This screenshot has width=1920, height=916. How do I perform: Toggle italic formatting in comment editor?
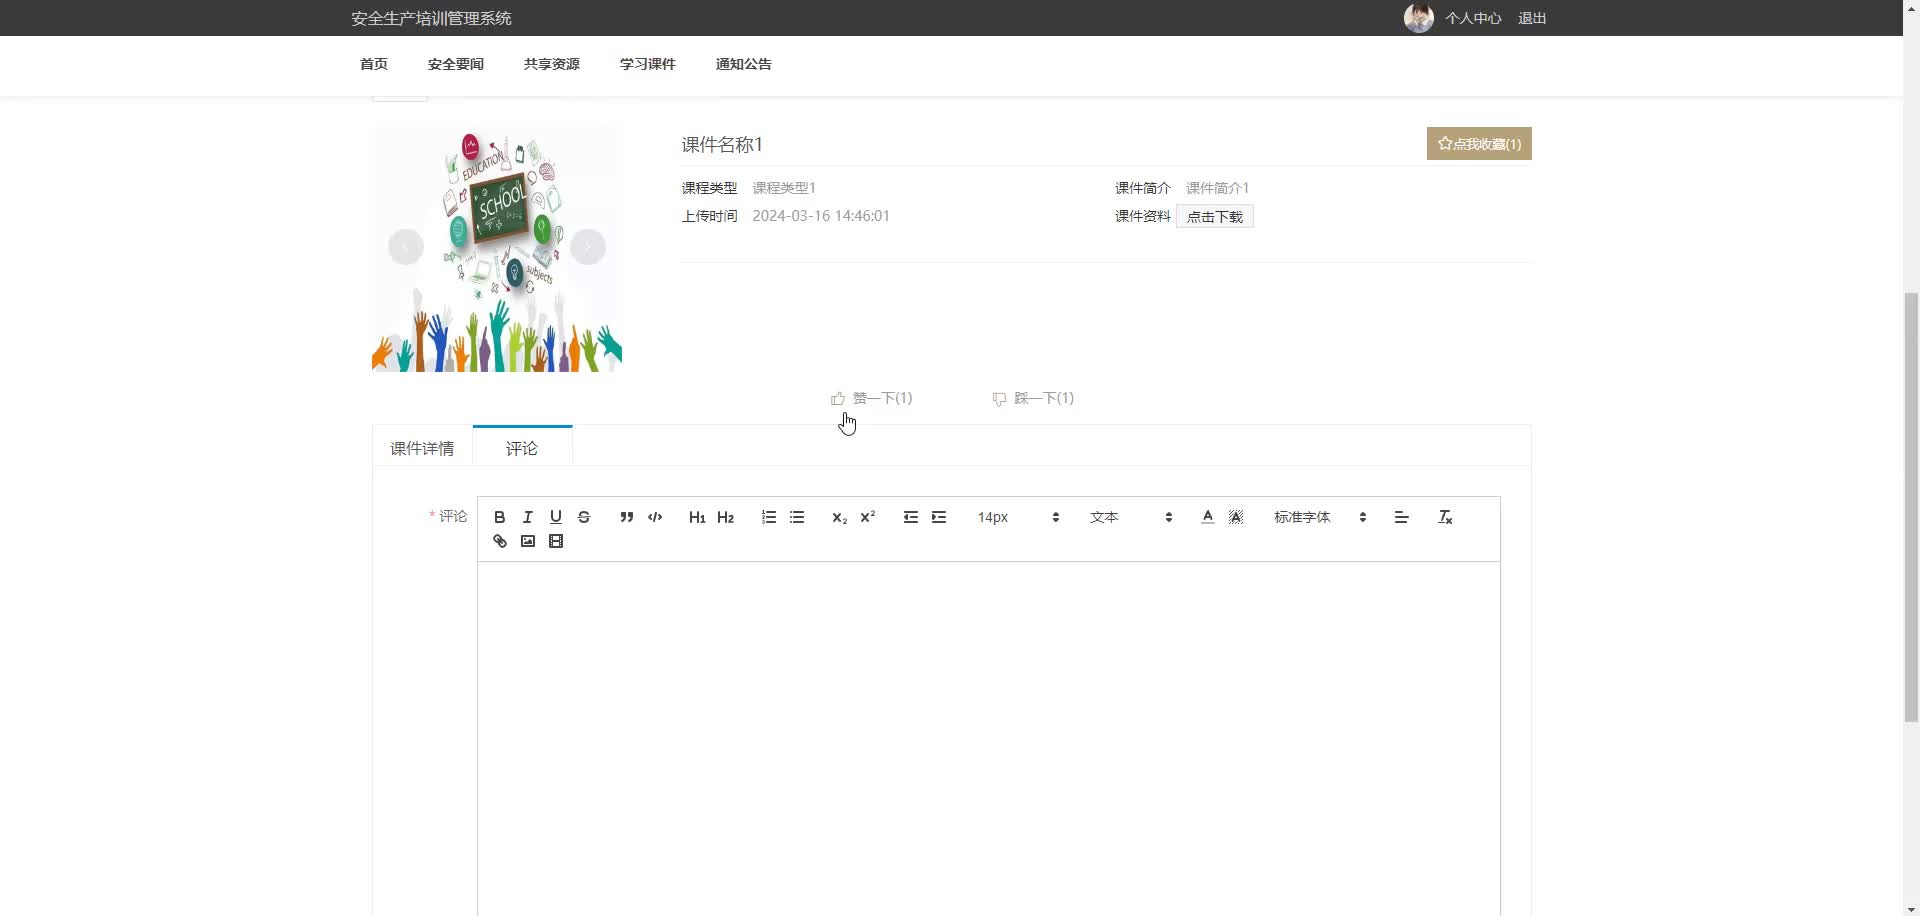[x=527, y=517]
